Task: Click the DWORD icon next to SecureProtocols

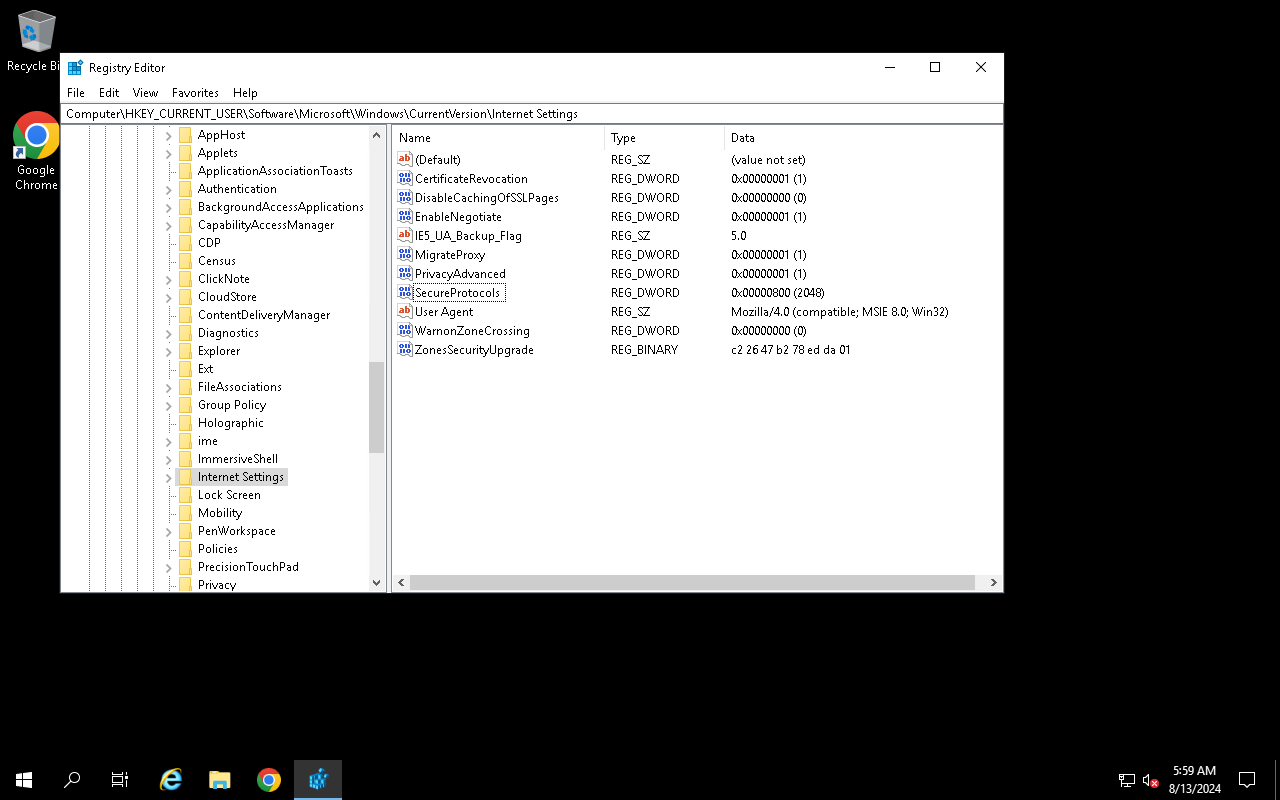Action: (x=405, y=292)
